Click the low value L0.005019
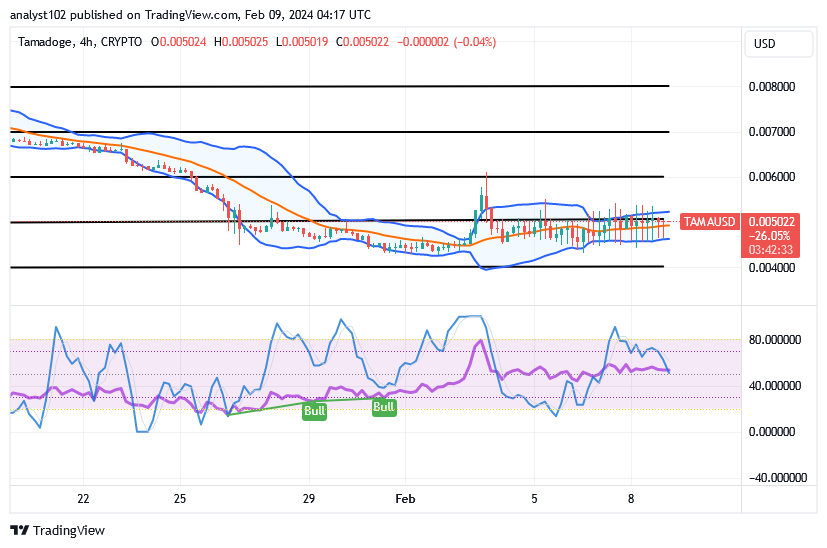Image resolution: width=827 pixels, height=548 pixels. [302, 42]
